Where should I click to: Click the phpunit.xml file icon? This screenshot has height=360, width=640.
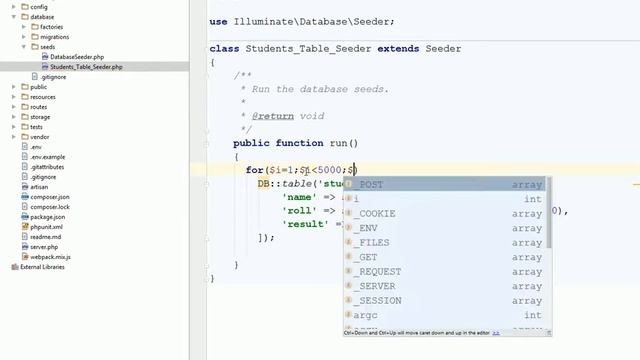[x=25, y=227]
